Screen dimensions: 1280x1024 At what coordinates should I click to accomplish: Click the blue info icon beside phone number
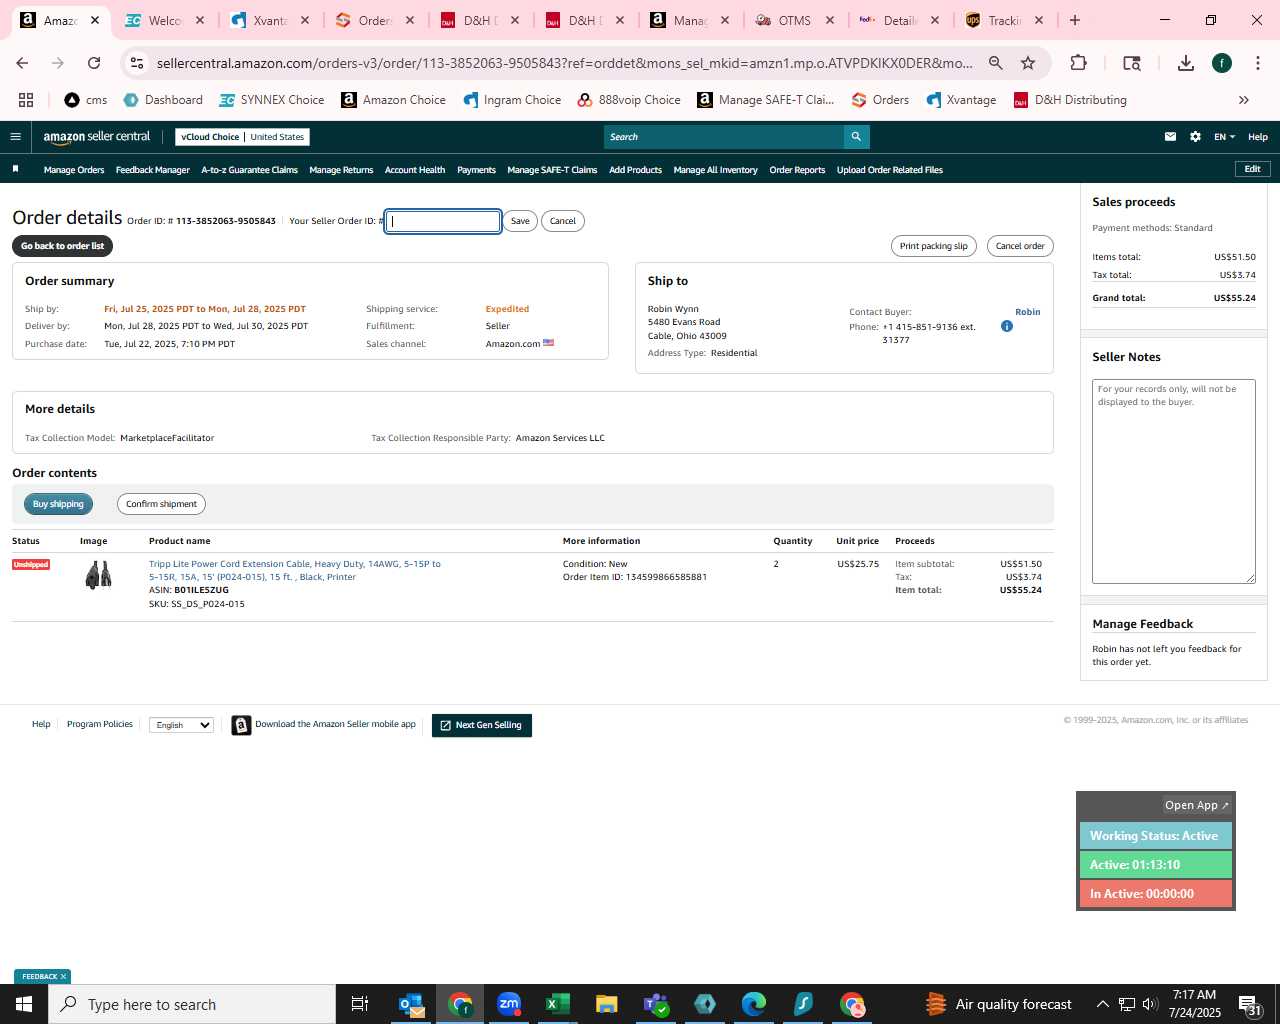point(1007,326)
